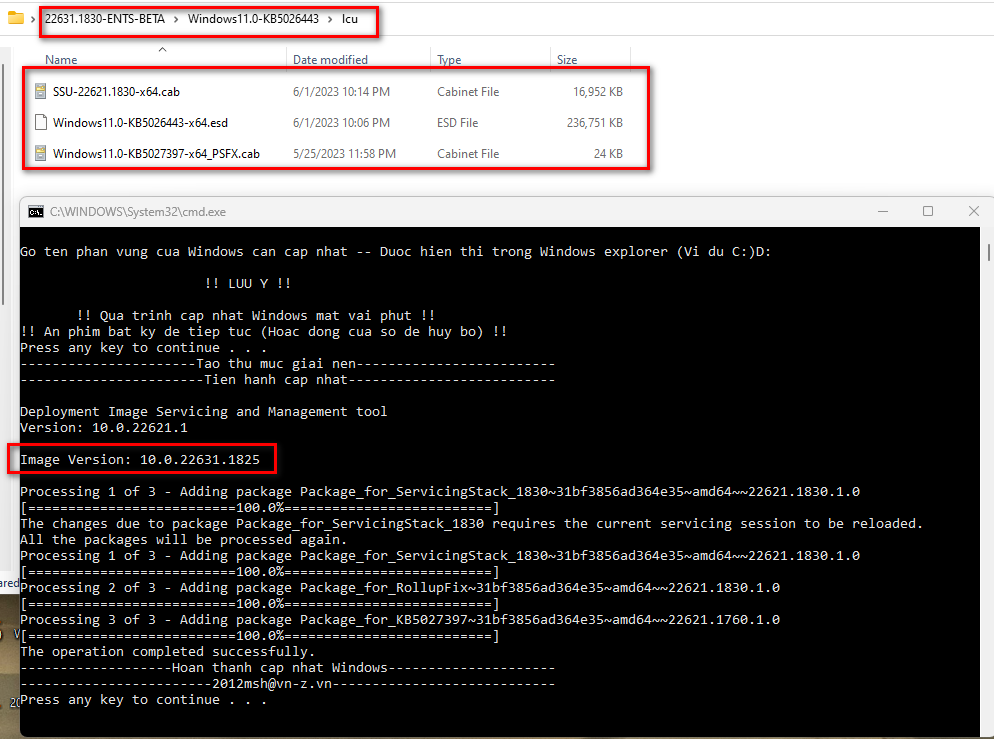Click the Tien hanh cap nhat line
This screenshot has height=739, width=994.
point(287,380)
